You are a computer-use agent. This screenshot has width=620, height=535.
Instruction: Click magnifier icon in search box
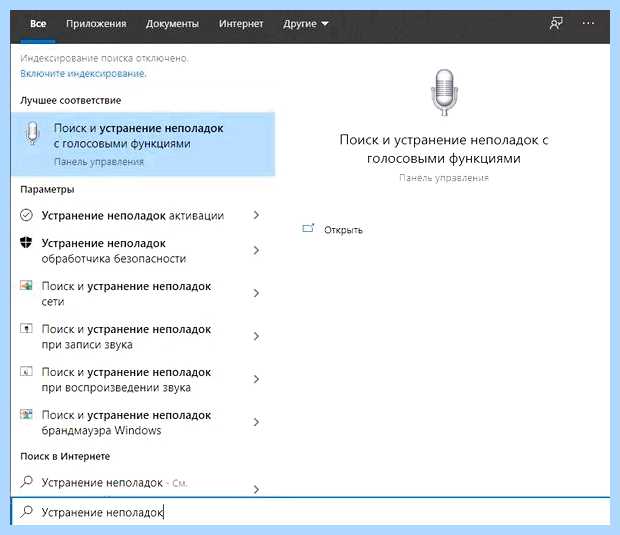(26, 512)
